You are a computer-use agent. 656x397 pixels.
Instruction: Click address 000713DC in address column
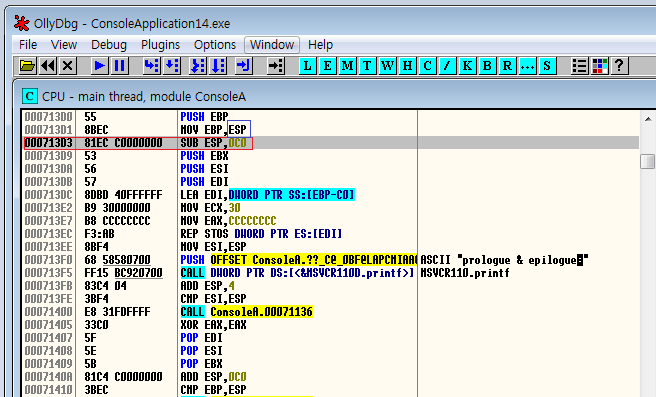pos(49,195)
